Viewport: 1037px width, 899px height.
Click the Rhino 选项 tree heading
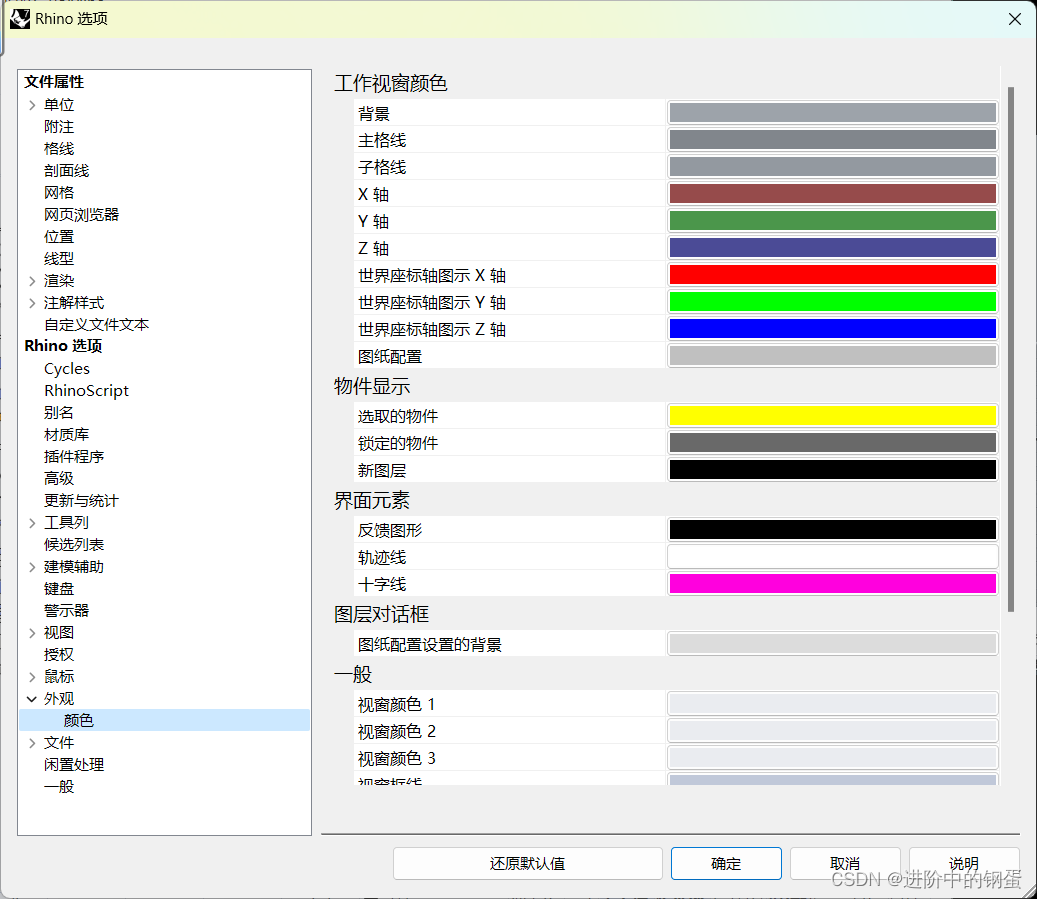pos(63,346)
